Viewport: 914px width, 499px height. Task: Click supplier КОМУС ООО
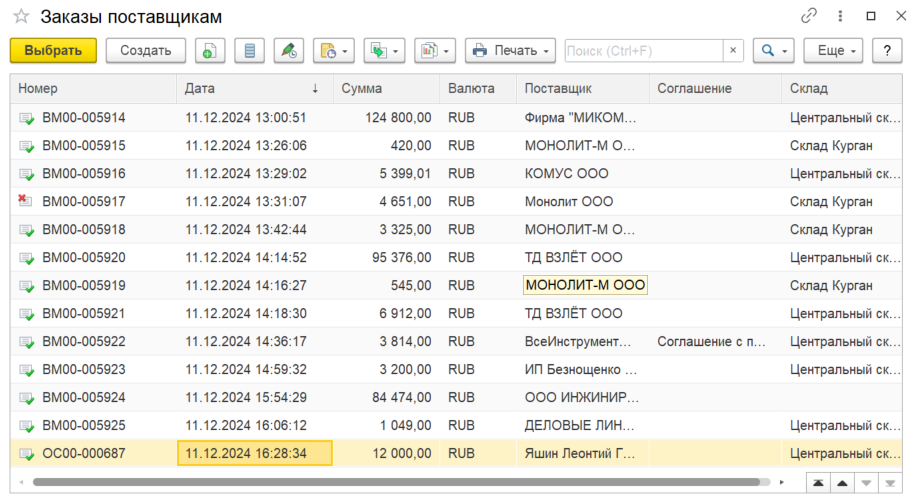click(567, 174)
